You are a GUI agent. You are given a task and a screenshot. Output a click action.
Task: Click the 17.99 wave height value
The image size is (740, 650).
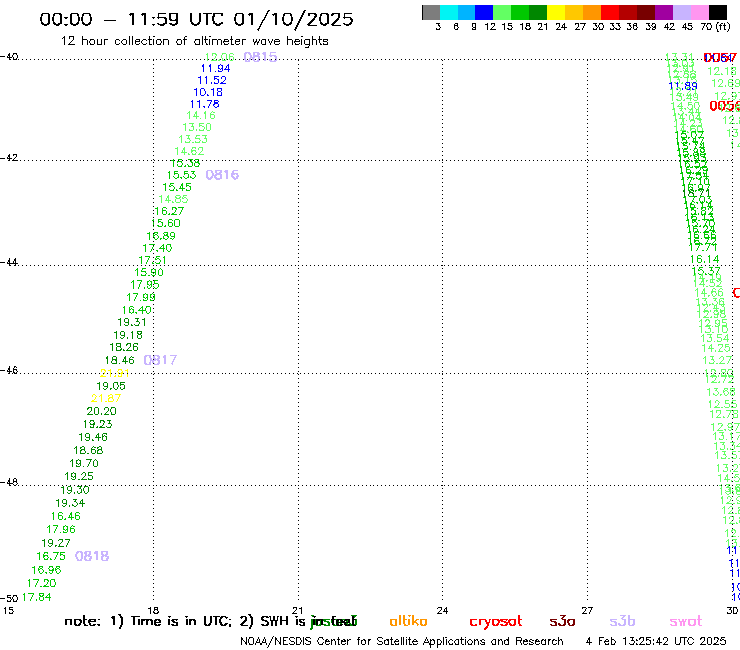[x=141, y=297]
